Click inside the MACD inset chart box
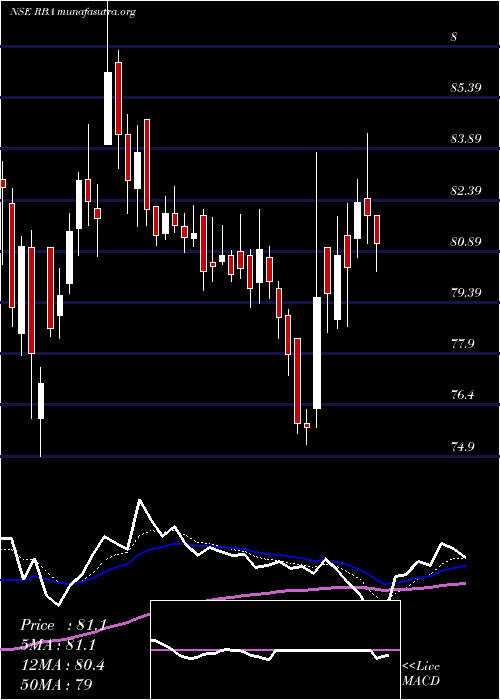The height and width of the screenshot is (700, 500). (275, 650)
